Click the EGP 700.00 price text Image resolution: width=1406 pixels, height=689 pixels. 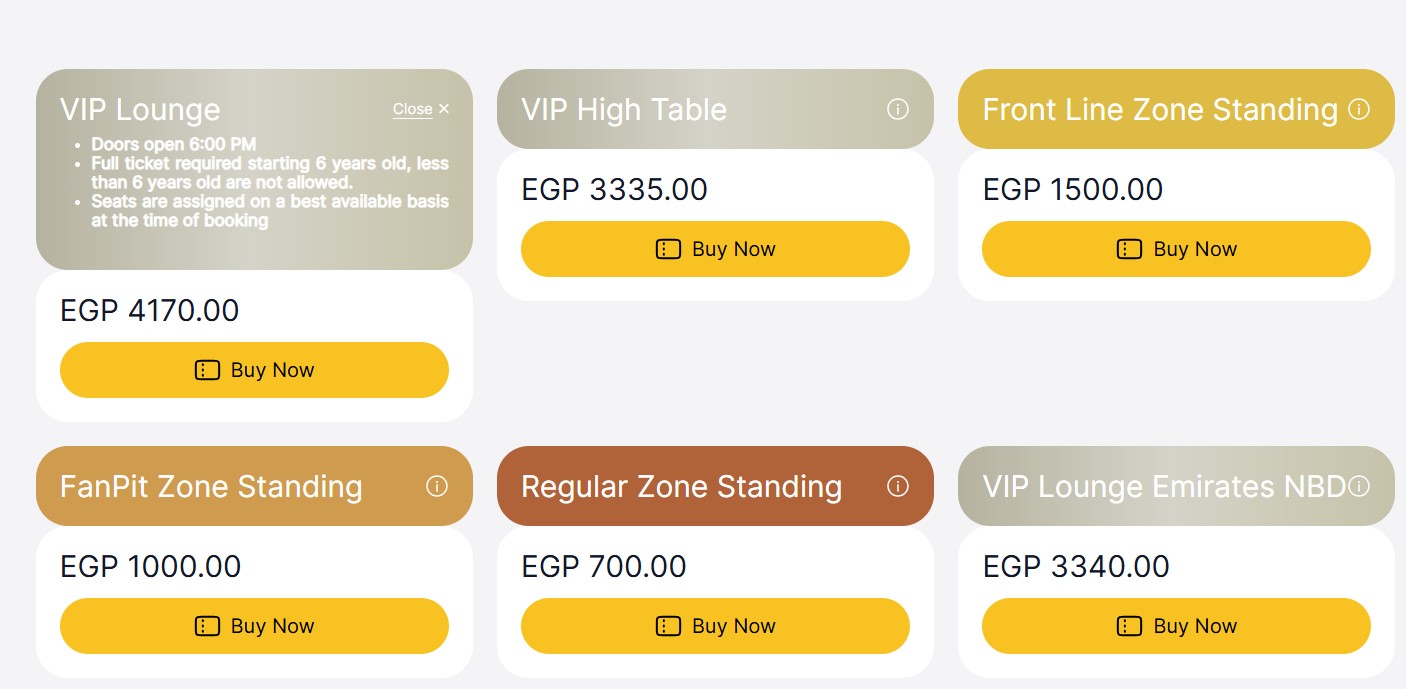point(604,566)
